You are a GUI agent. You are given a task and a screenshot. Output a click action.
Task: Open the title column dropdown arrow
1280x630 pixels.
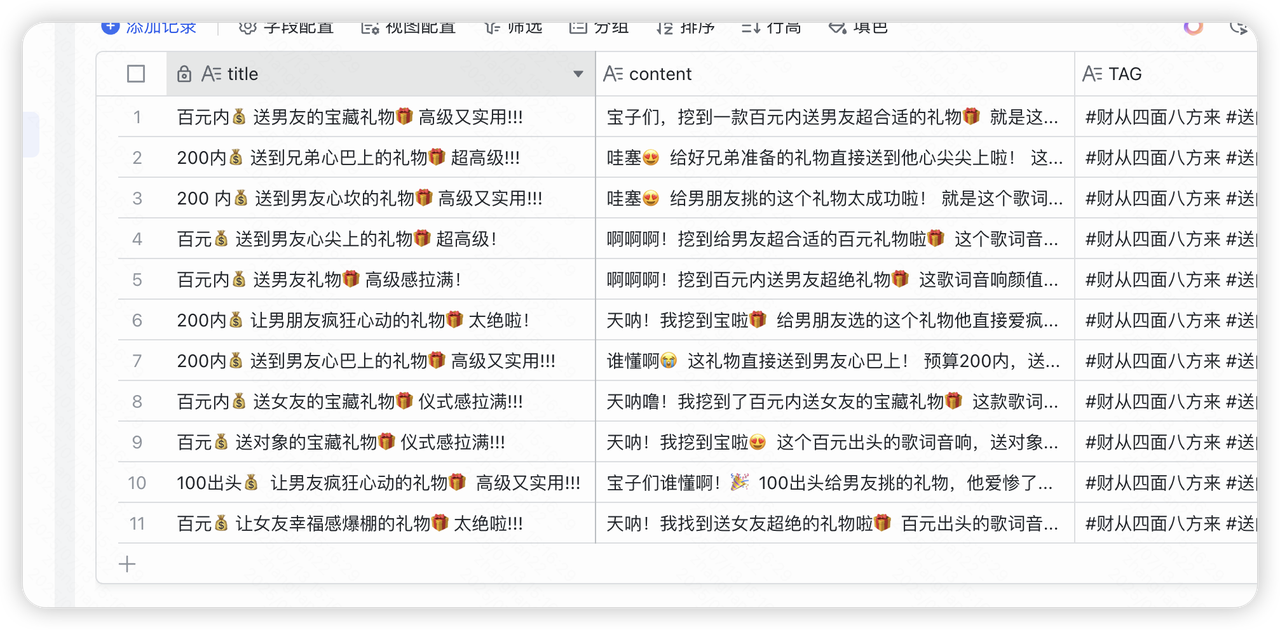point(578,75)
